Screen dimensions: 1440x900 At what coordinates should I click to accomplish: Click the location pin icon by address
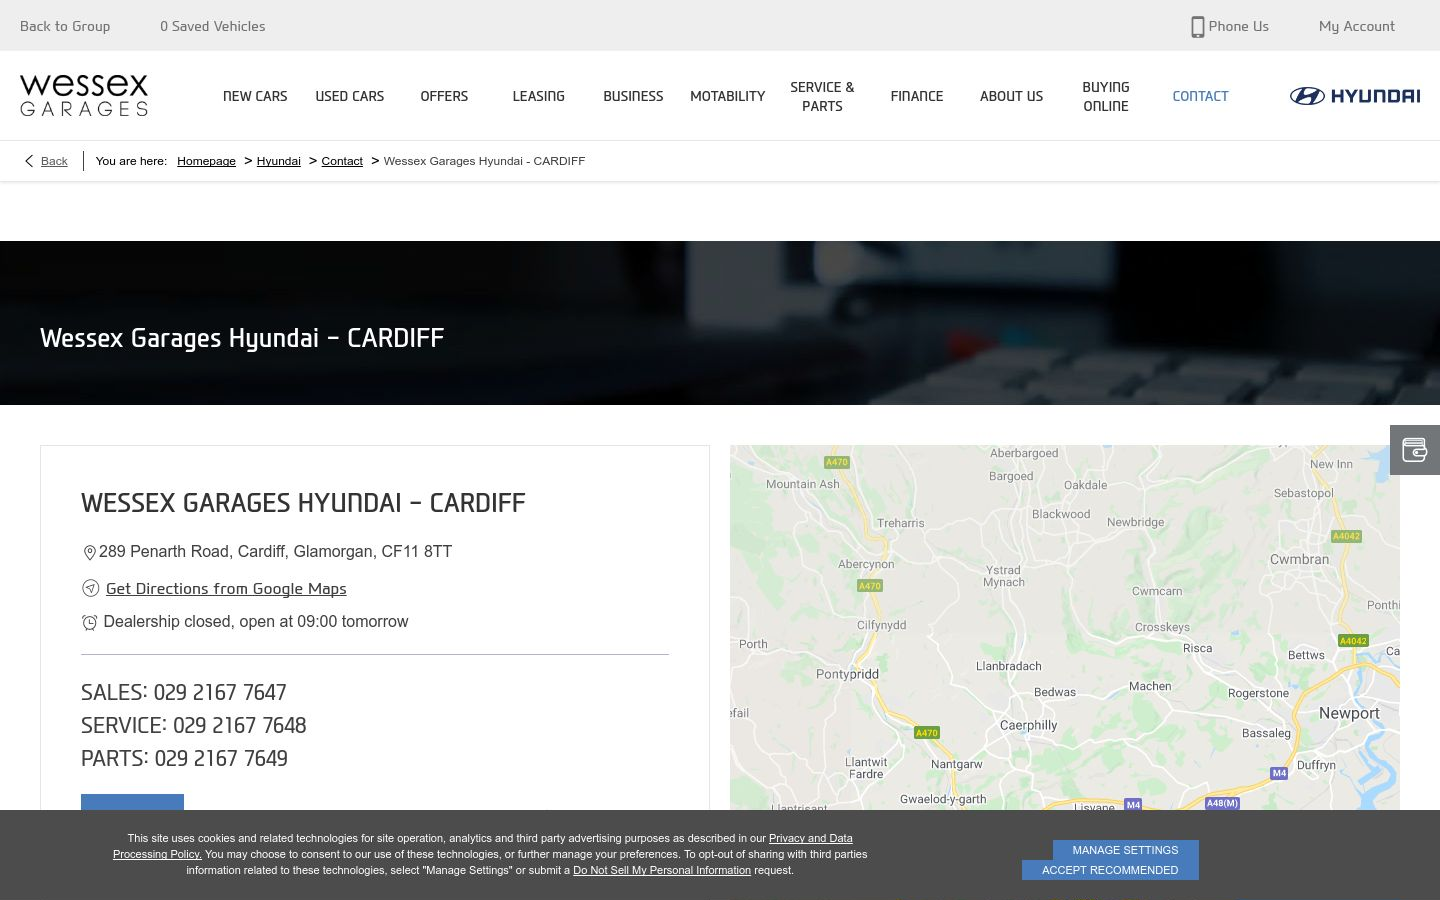tap(89, 552)
